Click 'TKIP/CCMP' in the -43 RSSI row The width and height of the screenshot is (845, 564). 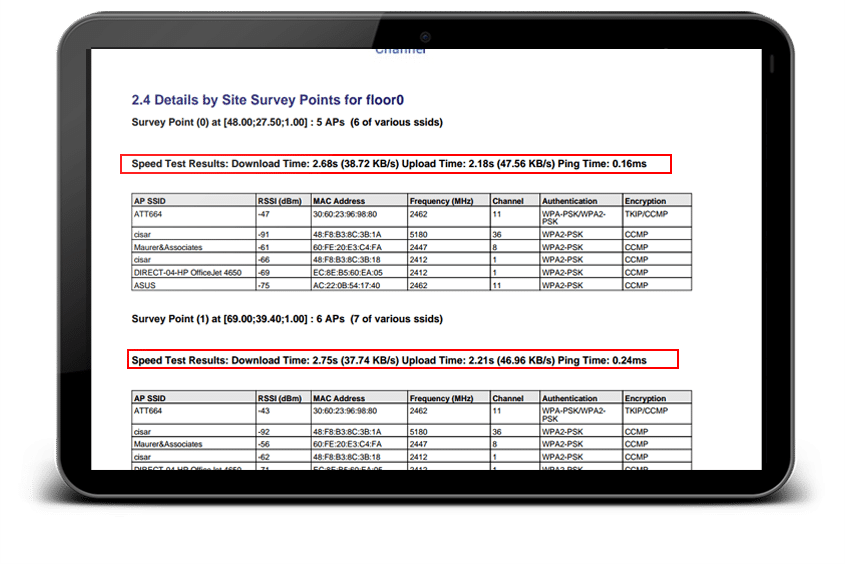click(x=646, y=411)
